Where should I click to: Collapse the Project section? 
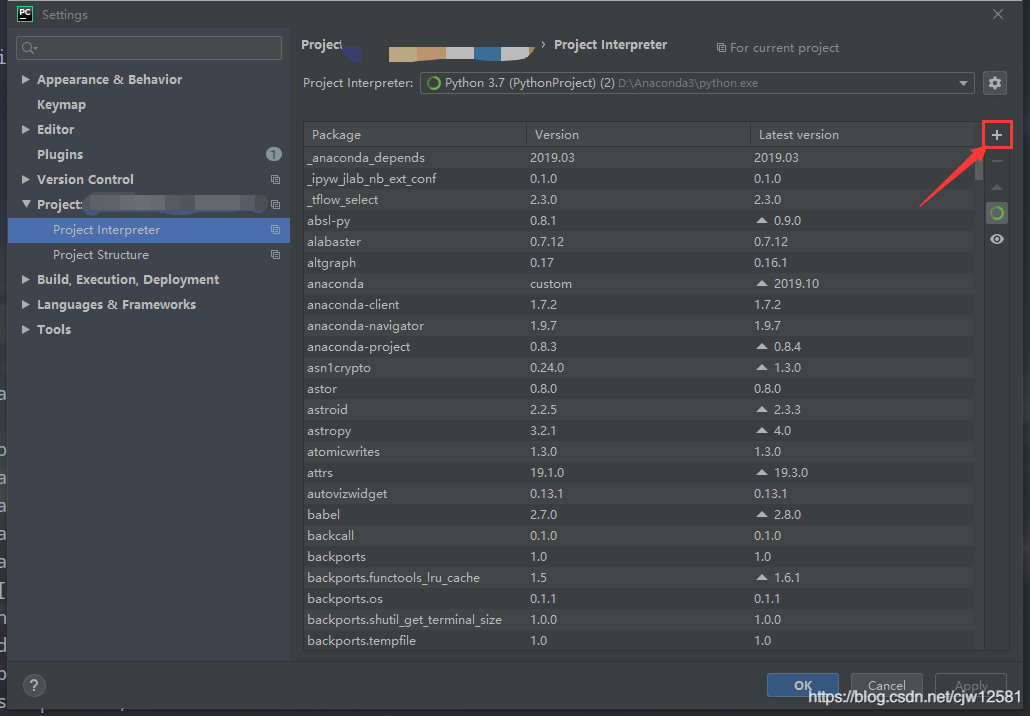26,204
